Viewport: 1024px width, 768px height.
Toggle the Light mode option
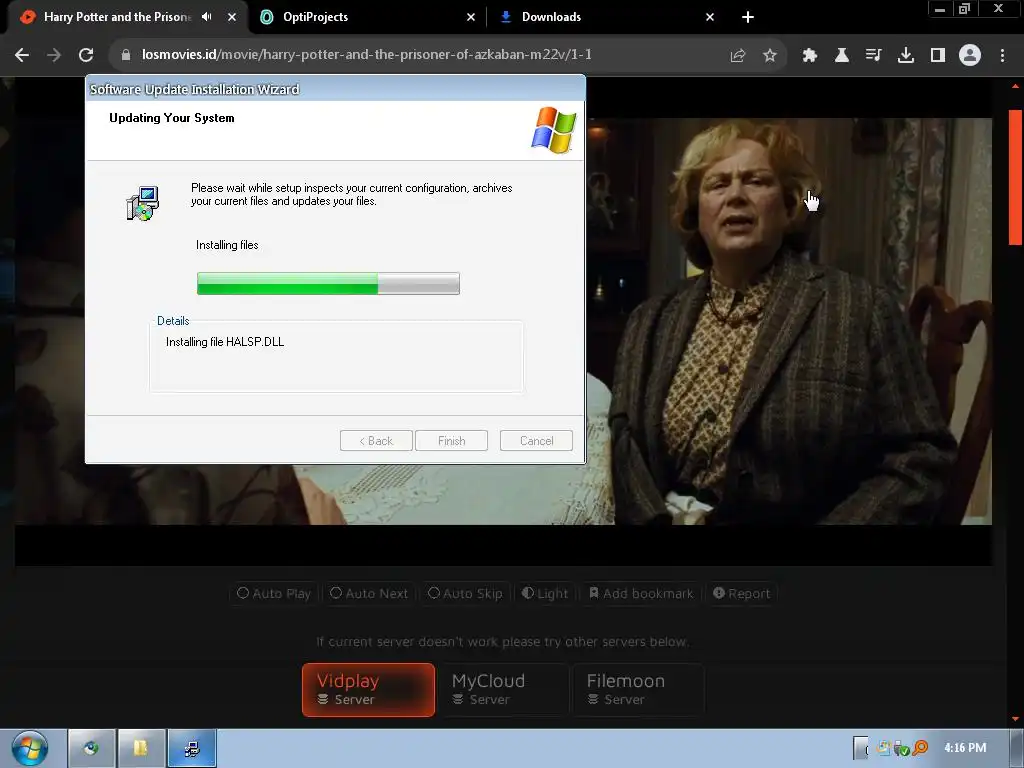545,594
